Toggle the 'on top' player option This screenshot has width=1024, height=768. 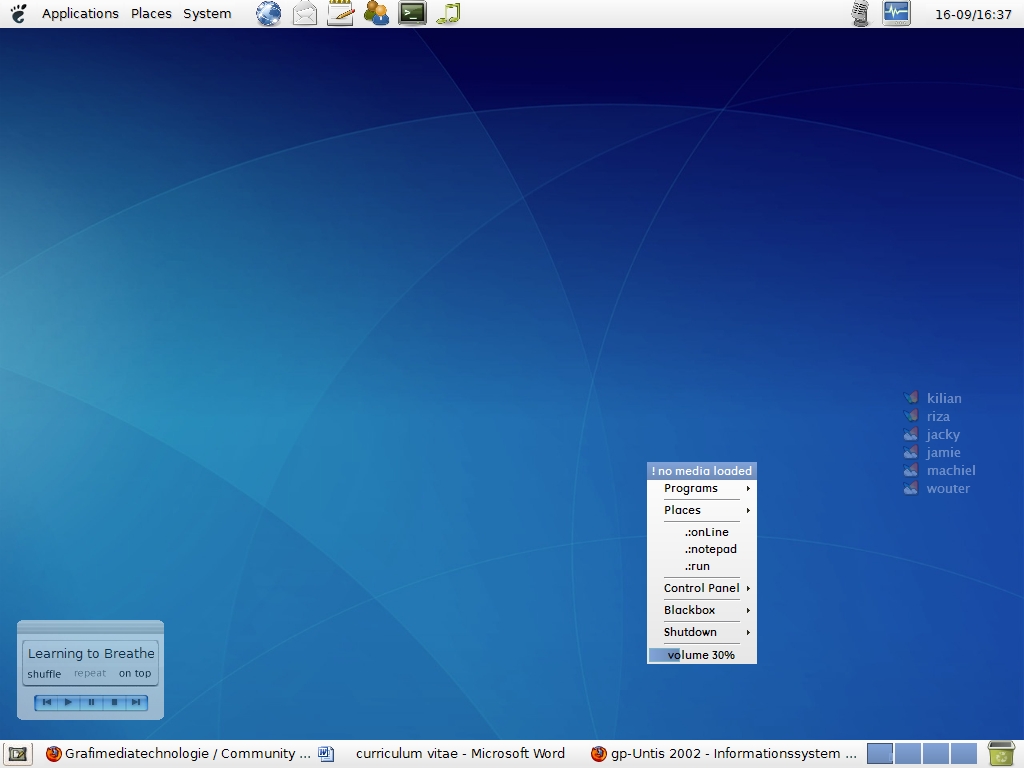click(x=135, y=674)
